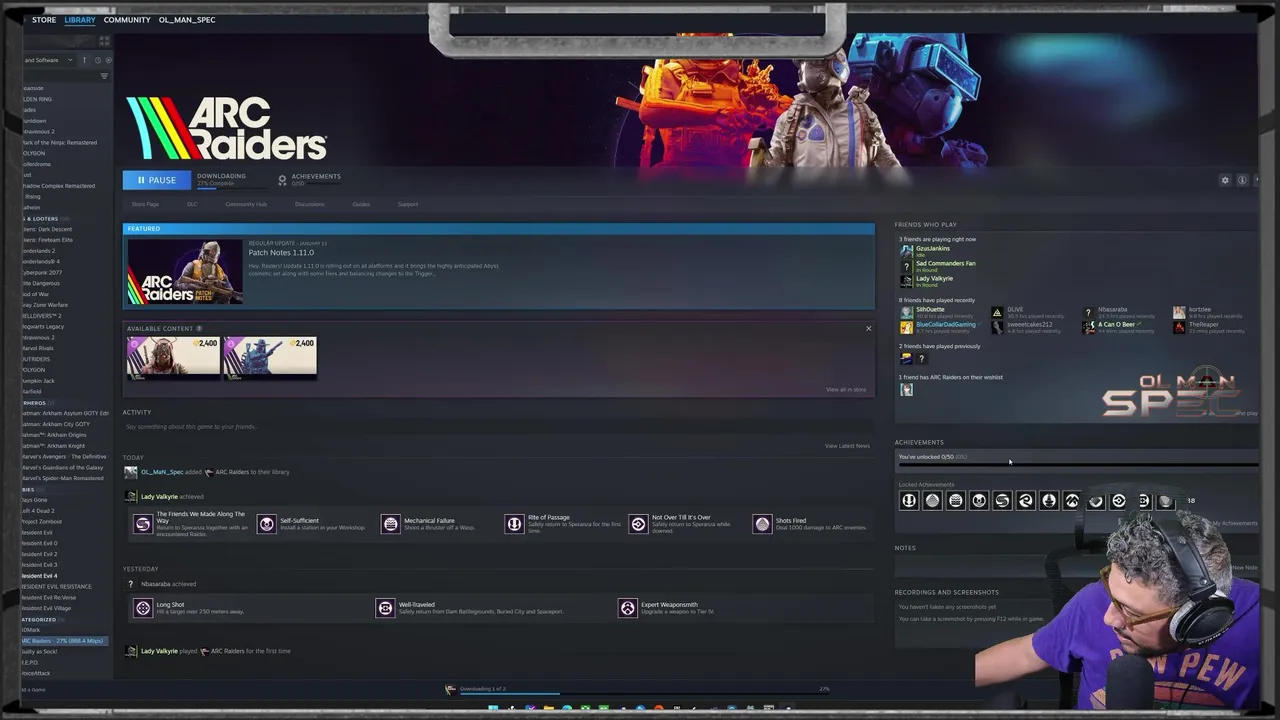Select Shadow Complex Remastered in the library list
The height and width of the screenshot is (720, 1280).
click(x=58, y=185)
